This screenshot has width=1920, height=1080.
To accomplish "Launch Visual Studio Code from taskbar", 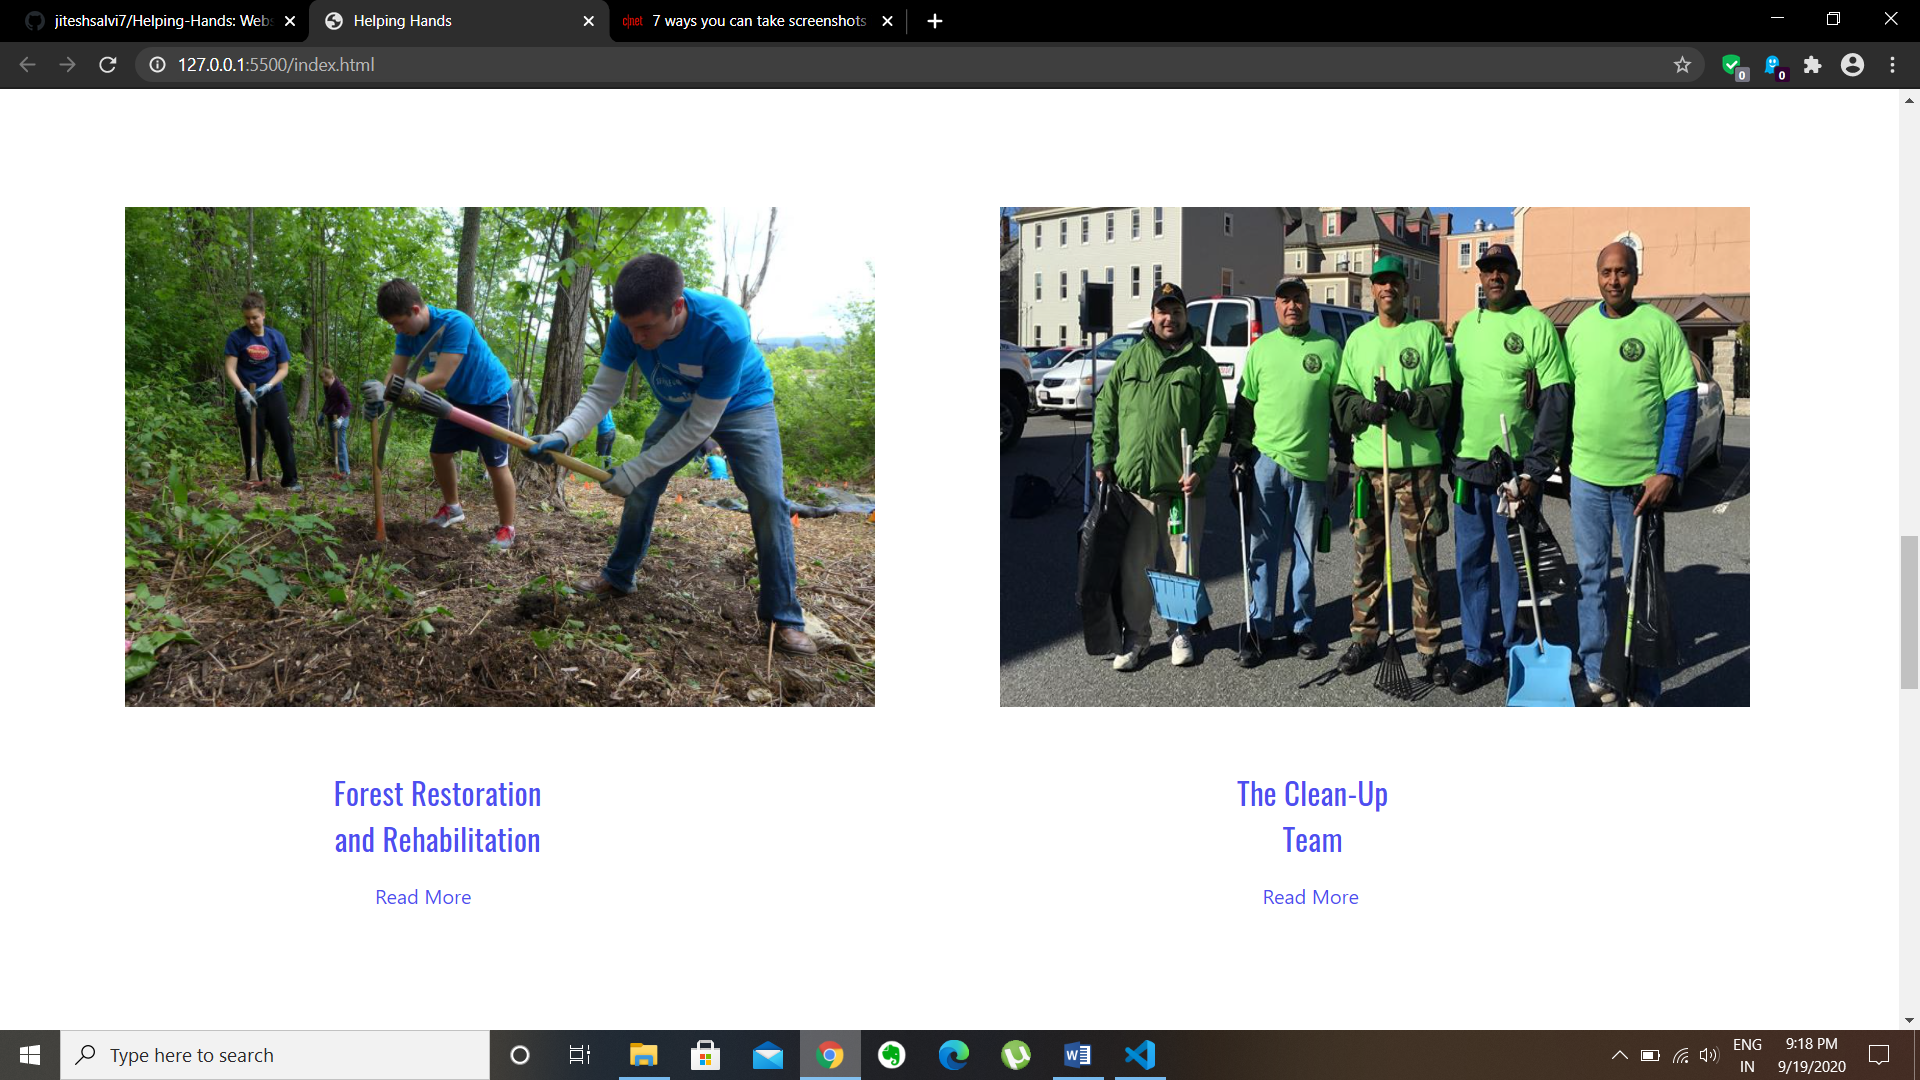I will tap(1139, 1055).
